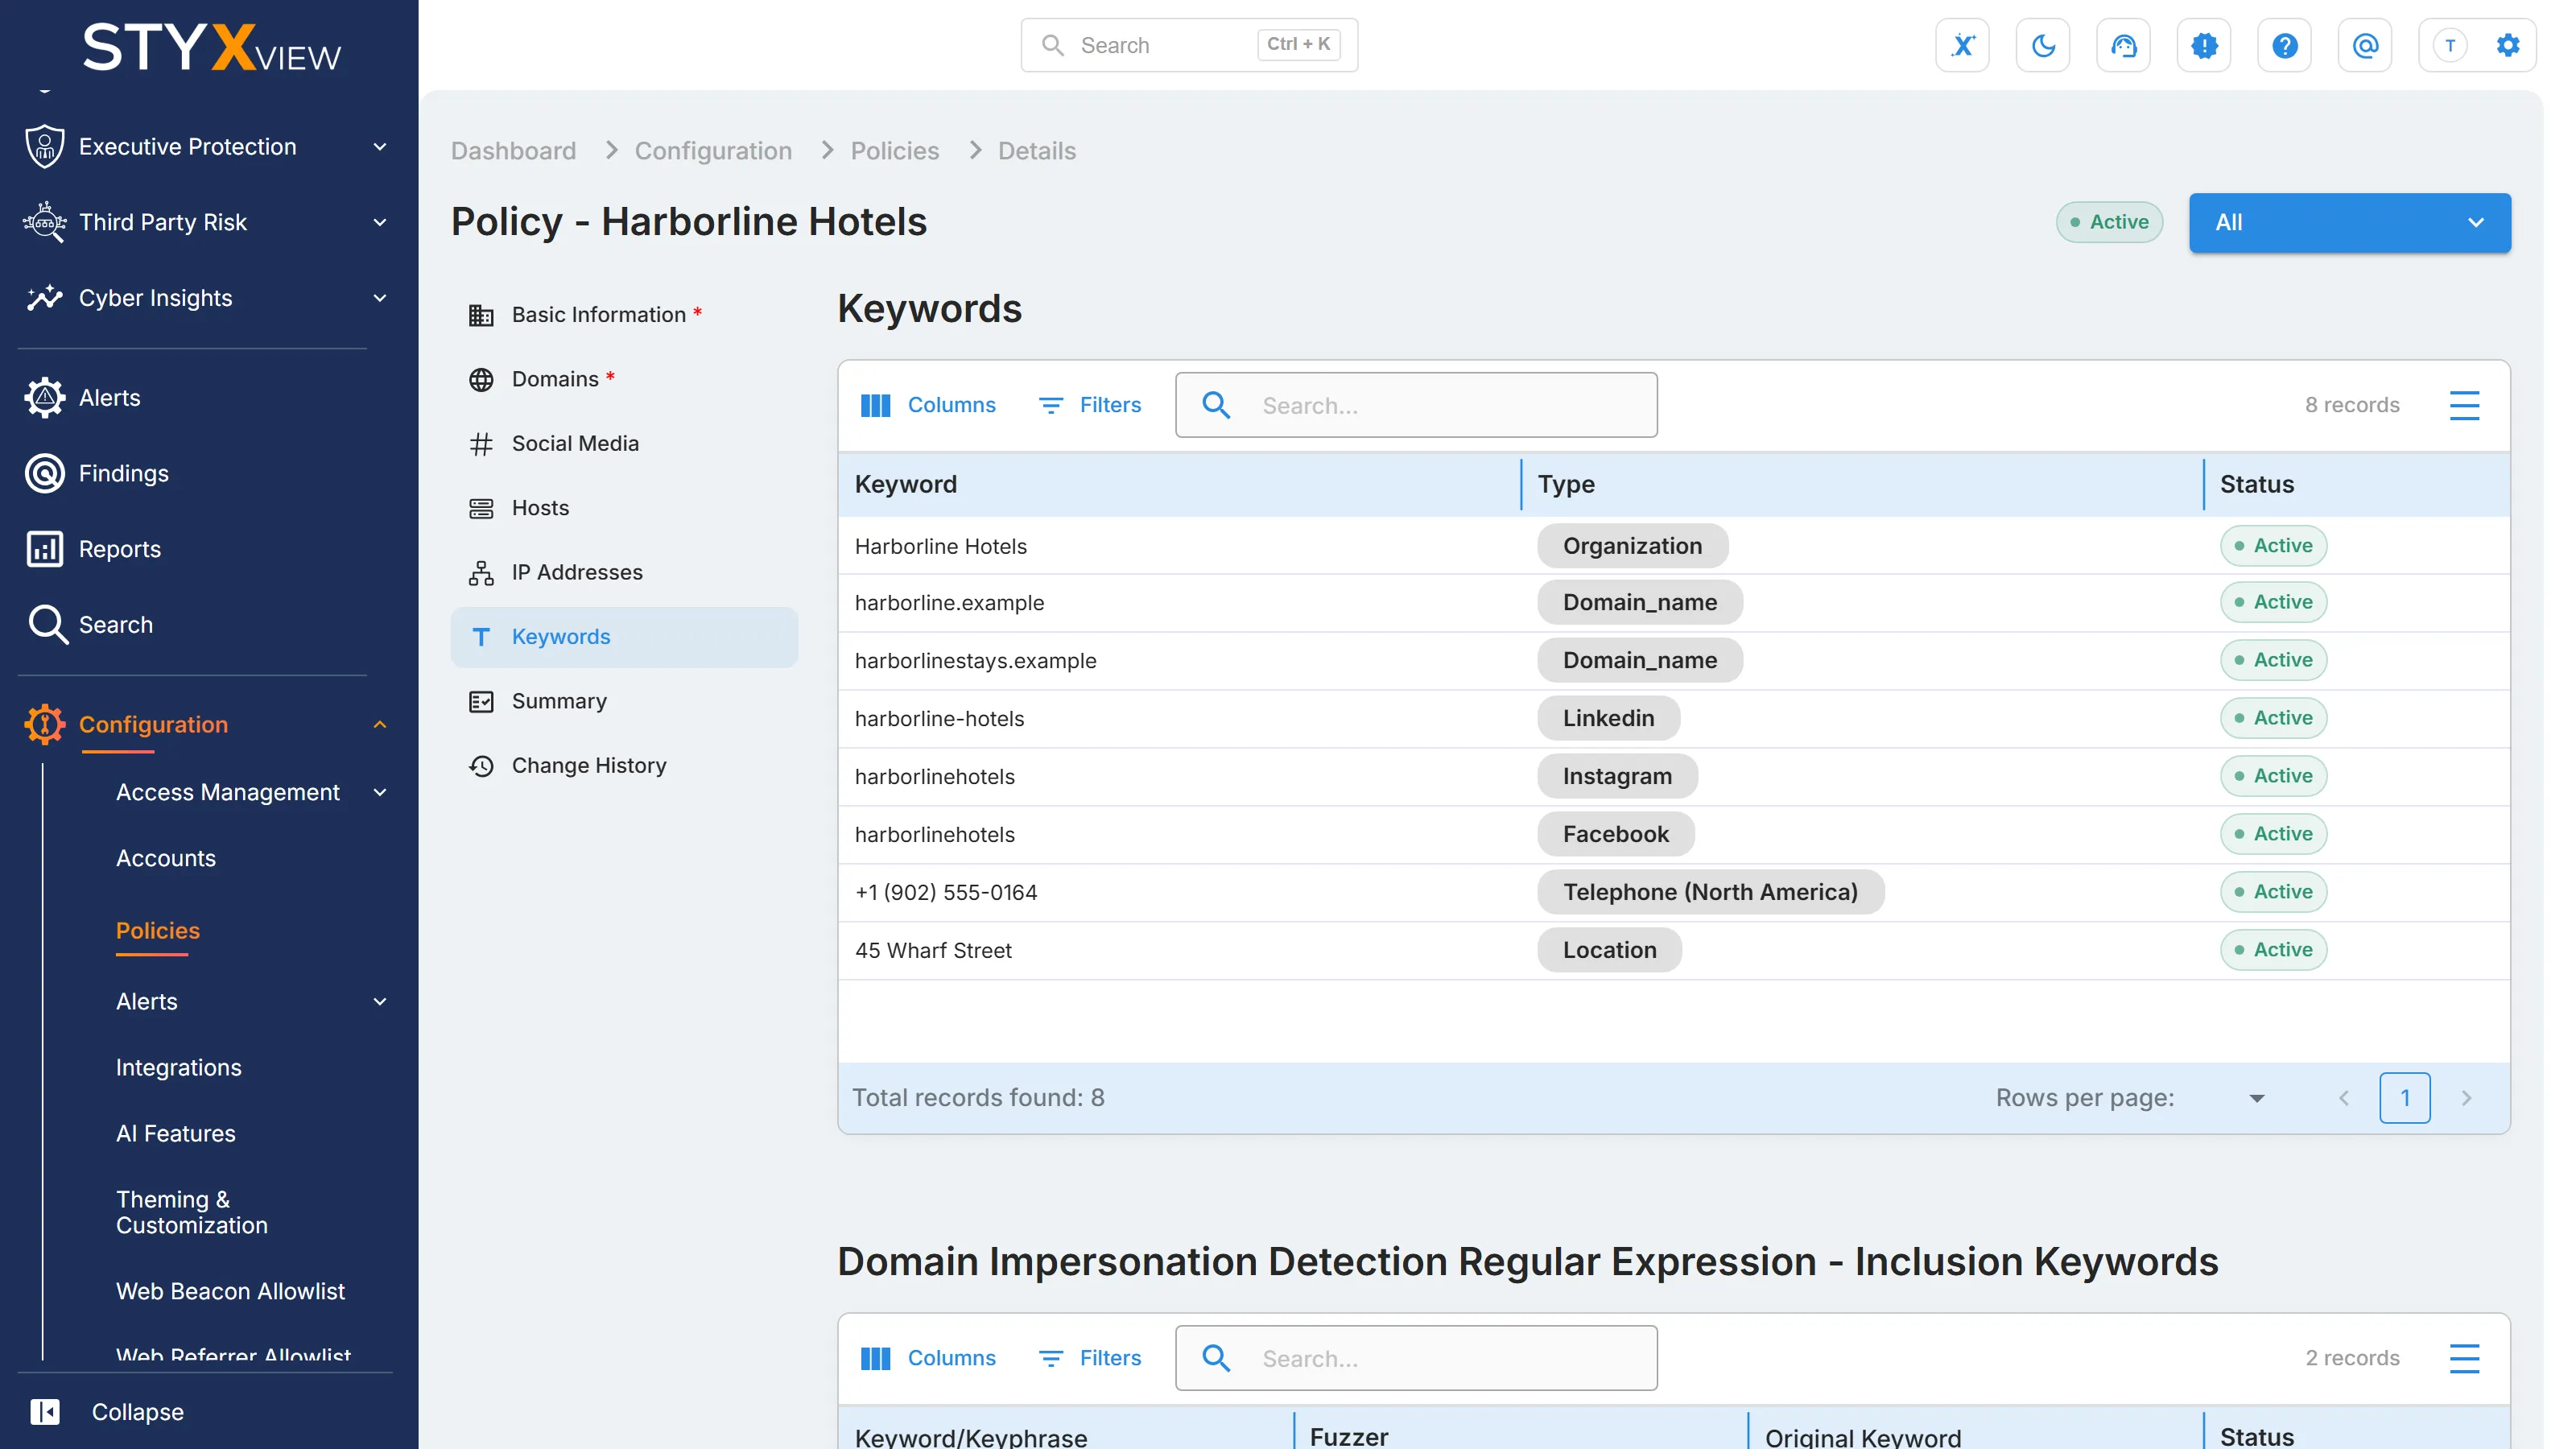Click the Alerts gear icon in sidebar
The image size is (2576, 1449).
(x=45, y=397)
